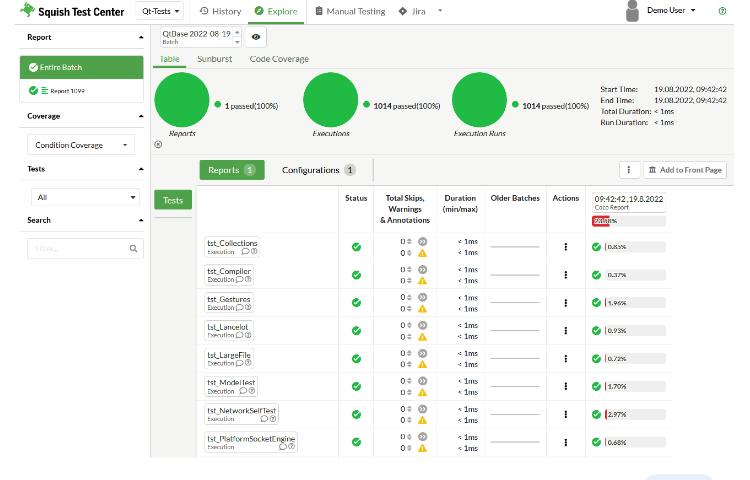Click warning triangle in tst_Lancelot row

422,337
